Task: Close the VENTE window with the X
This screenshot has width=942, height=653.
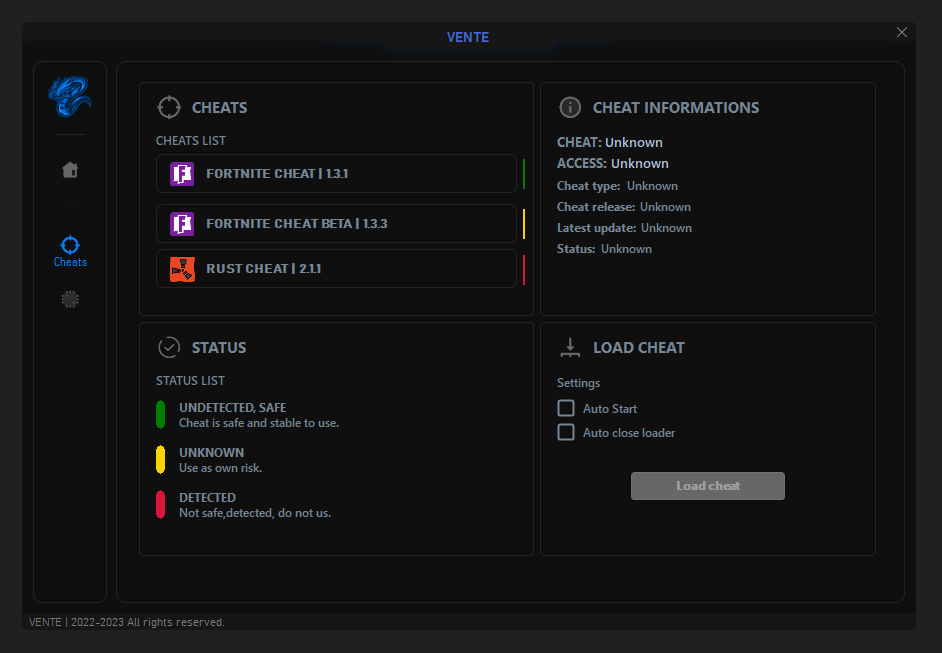Action: point(902,32)
